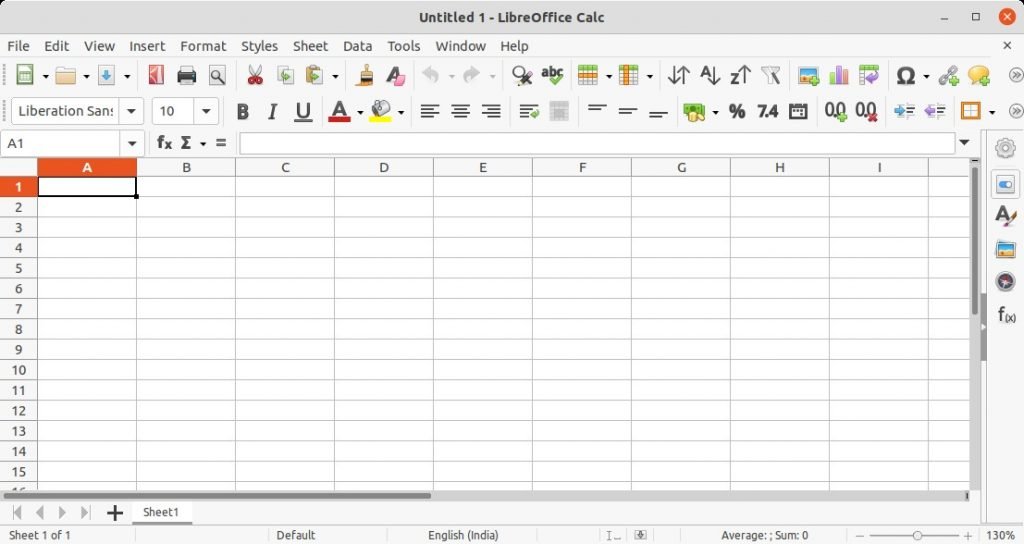Insert a comment bubble
1024x544 pixels.
point(979,76)
